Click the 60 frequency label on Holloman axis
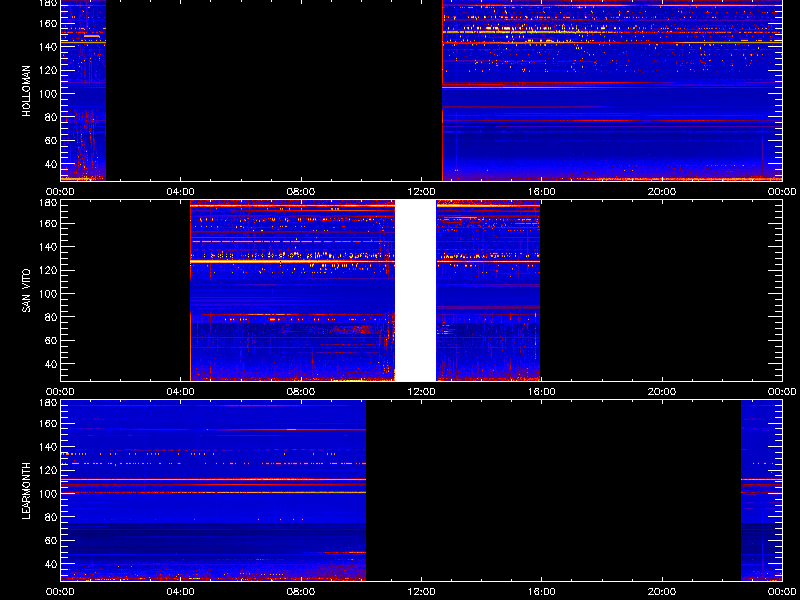800x600 pixels. click(x=51, y=141)
